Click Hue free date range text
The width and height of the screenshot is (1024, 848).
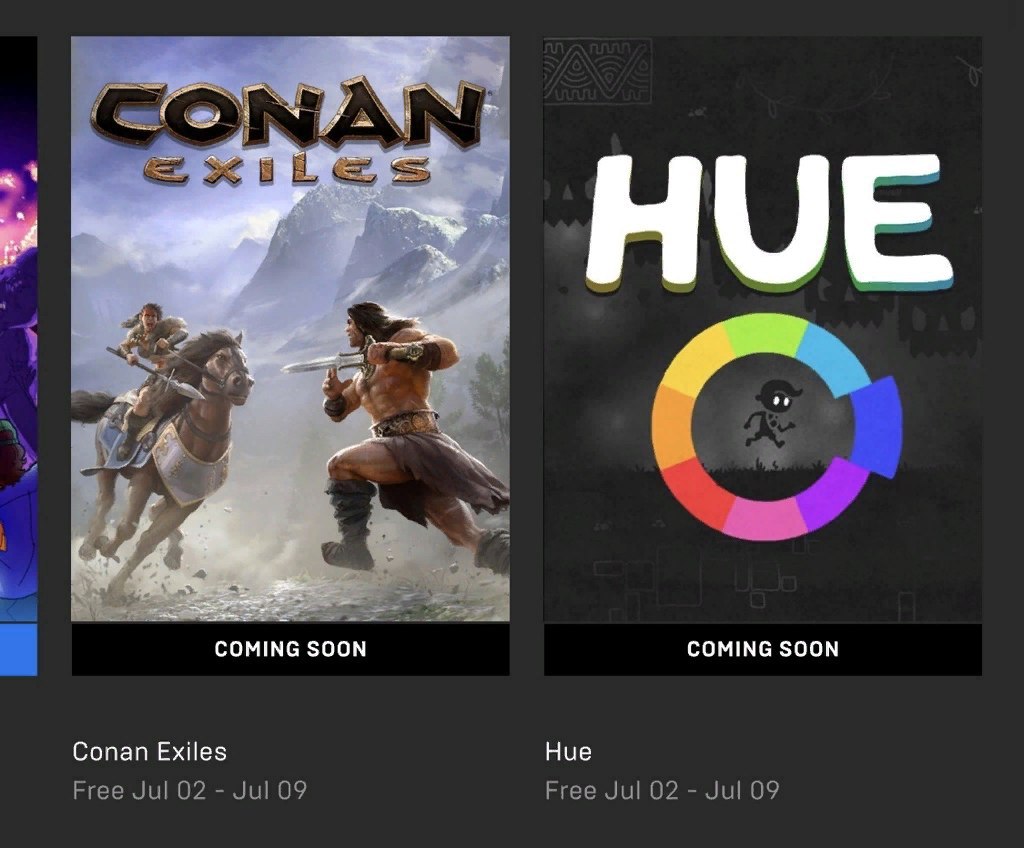point(662,791)
